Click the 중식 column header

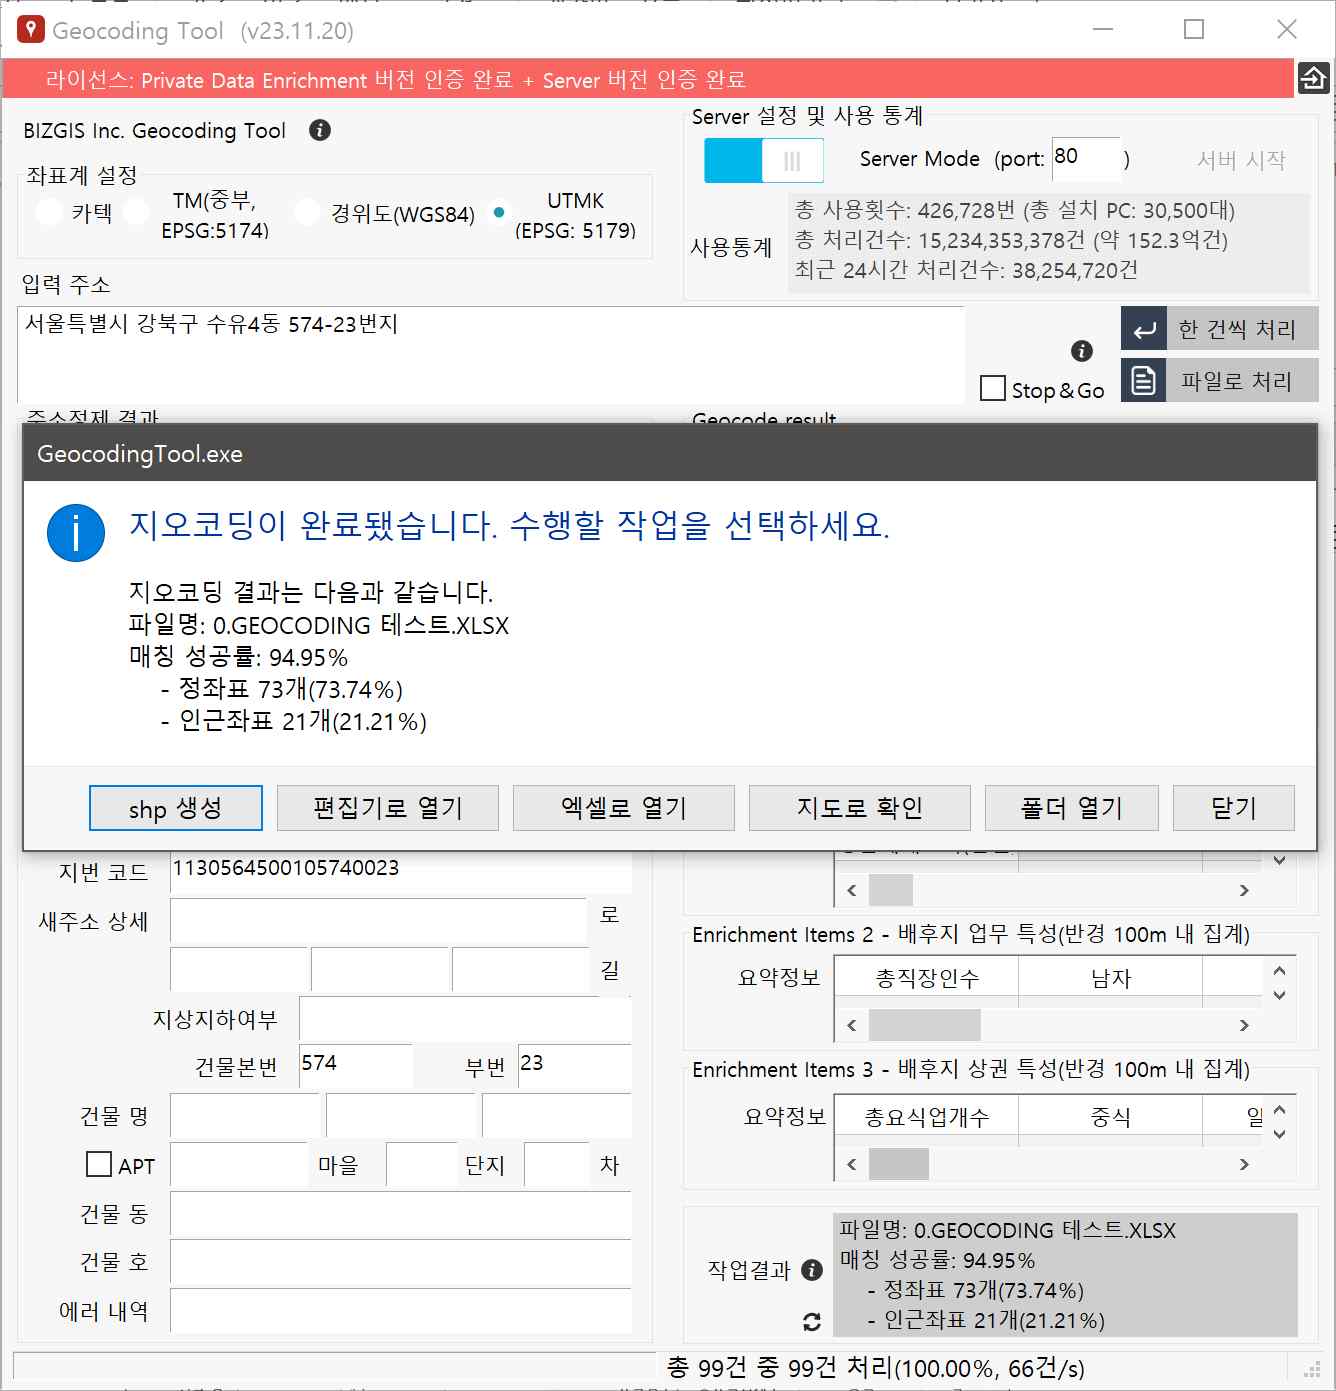[x=1110, y=1117]
